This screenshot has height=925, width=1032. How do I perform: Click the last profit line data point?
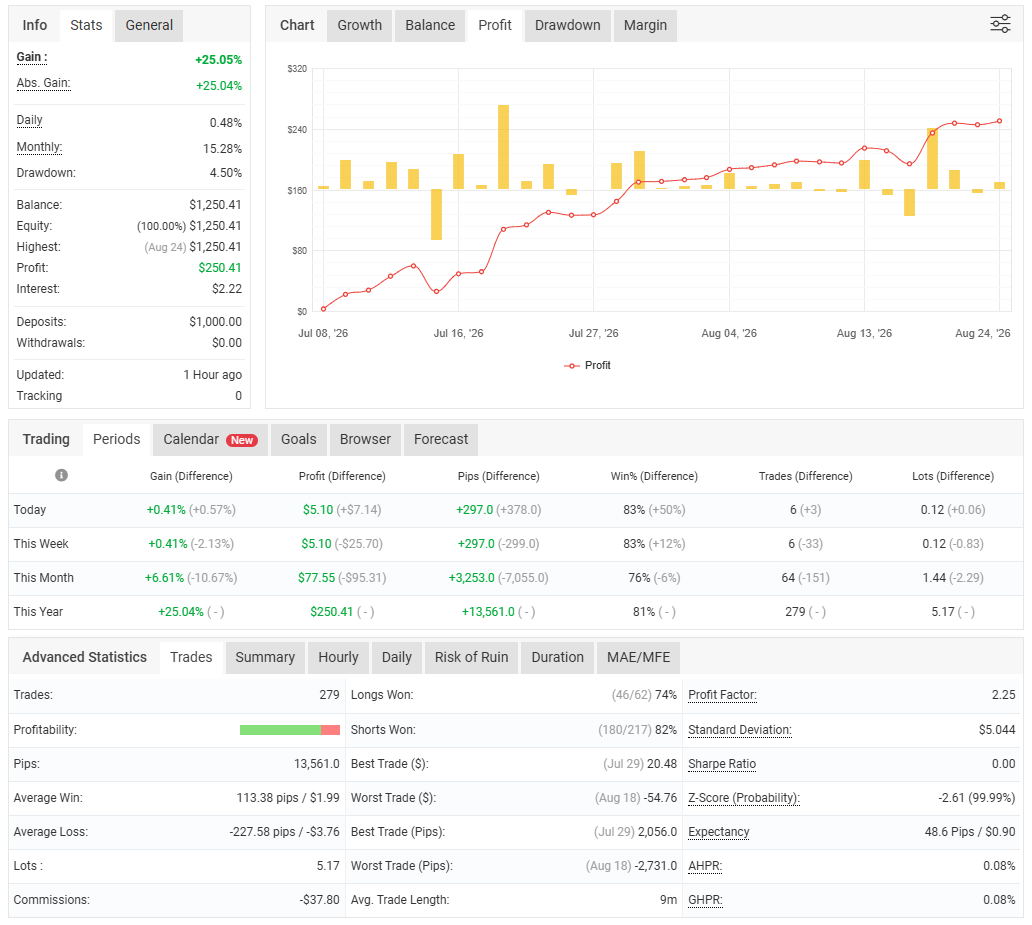1000,121
